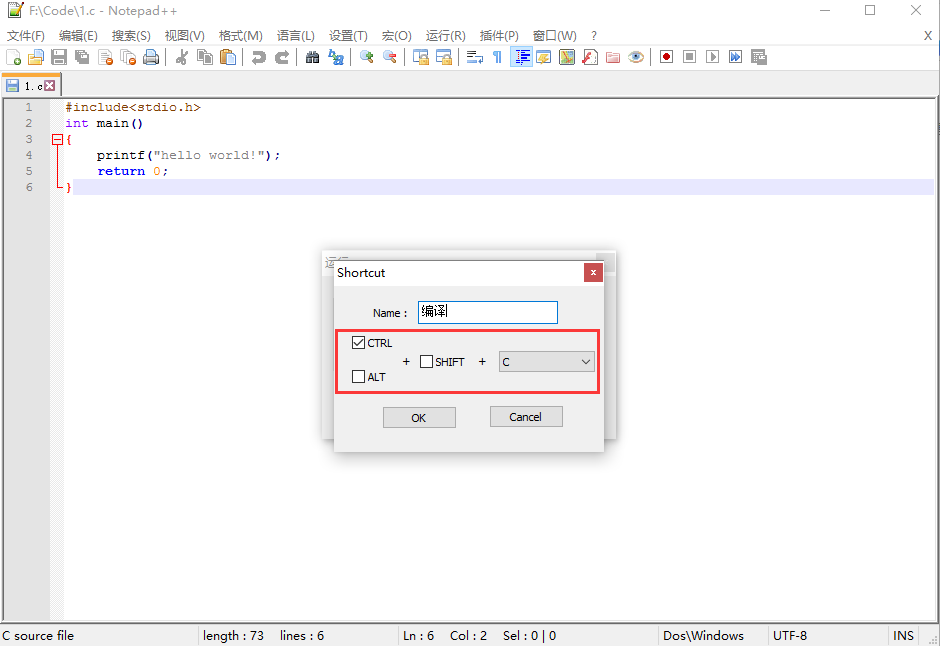
Task: Uncheck the CTRL checkbox
Action: pyautogui.click(x=358, y=342)
